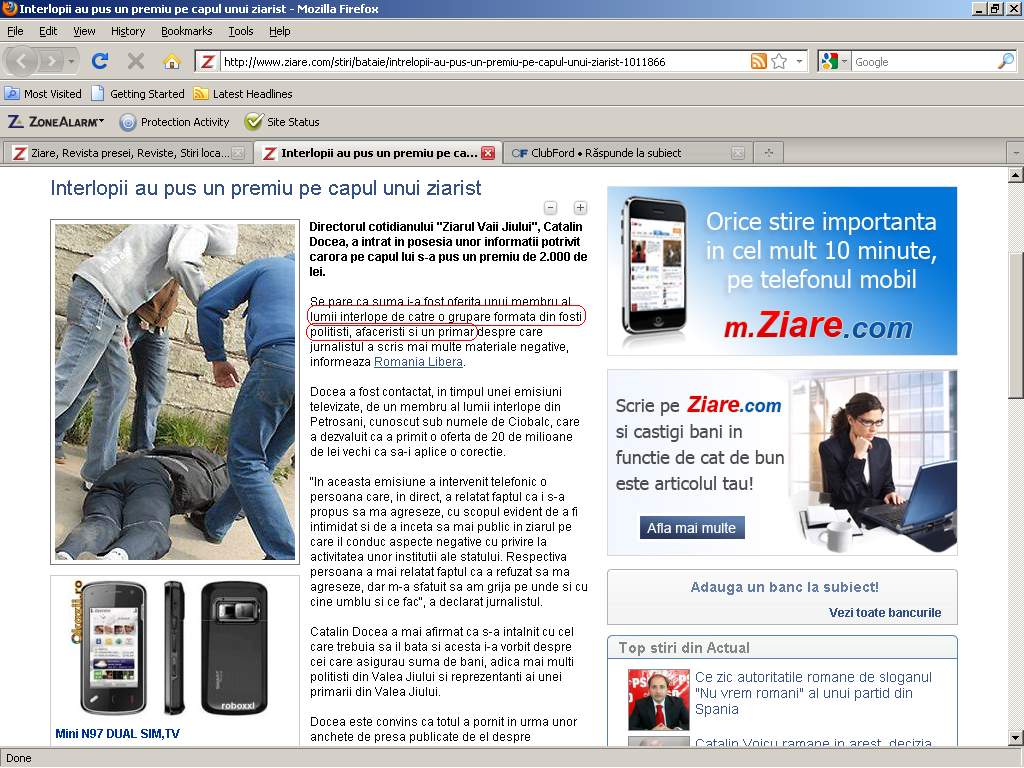Increase article text size with plus button

[580, 208]
